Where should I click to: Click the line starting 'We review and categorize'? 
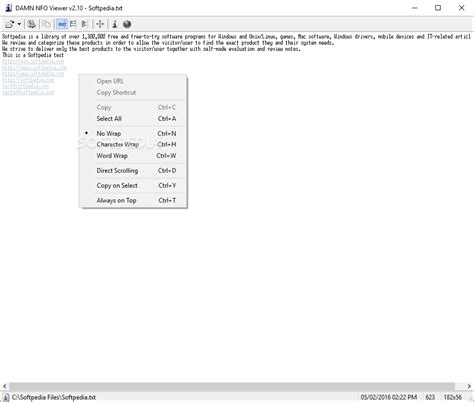(x=168, y=43)
